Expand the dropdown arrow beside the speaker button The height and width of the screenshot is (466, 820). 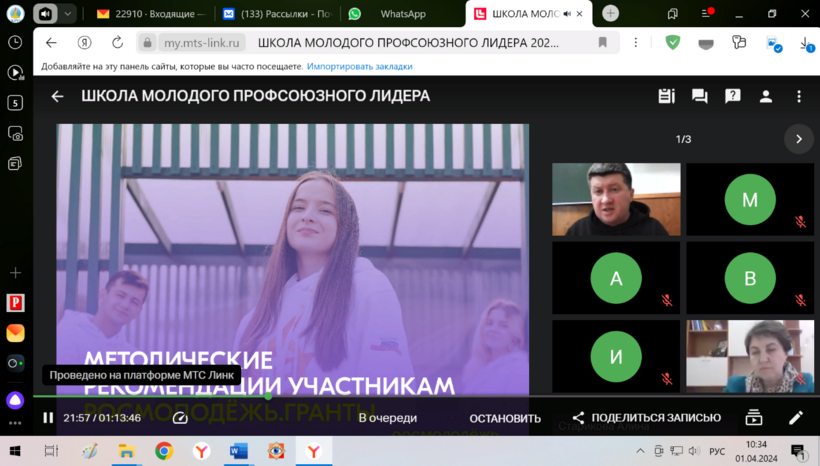point(67,14)
